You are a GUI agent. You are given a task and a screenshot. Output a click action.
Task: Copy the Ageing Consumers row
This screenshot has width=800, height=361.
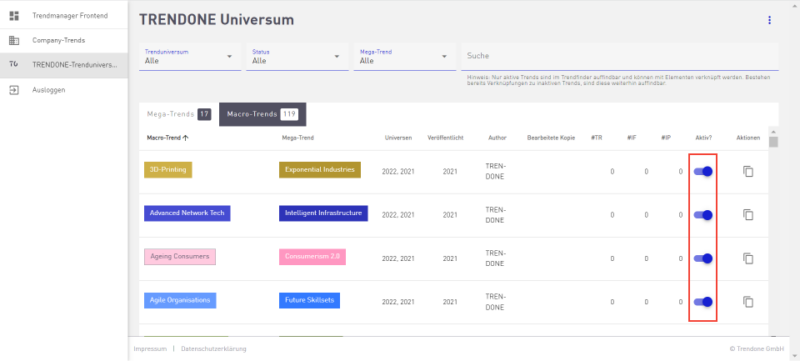[748, 259]
